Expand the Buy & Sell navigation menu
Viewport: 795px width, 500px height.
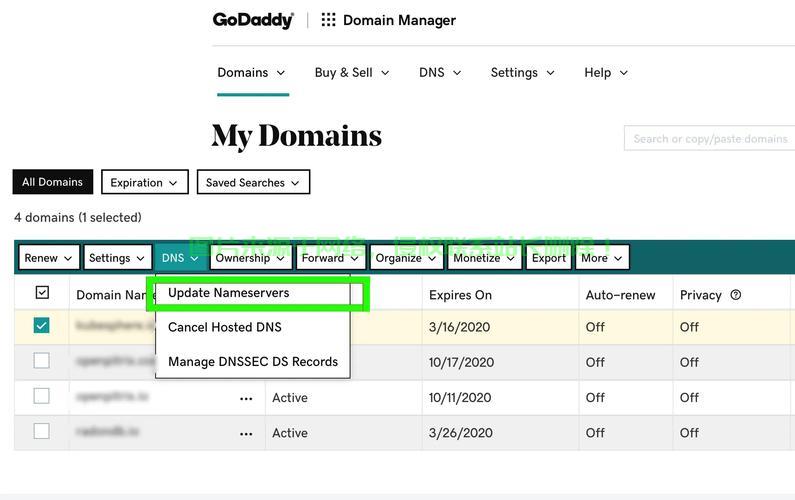tap(352, 73)
